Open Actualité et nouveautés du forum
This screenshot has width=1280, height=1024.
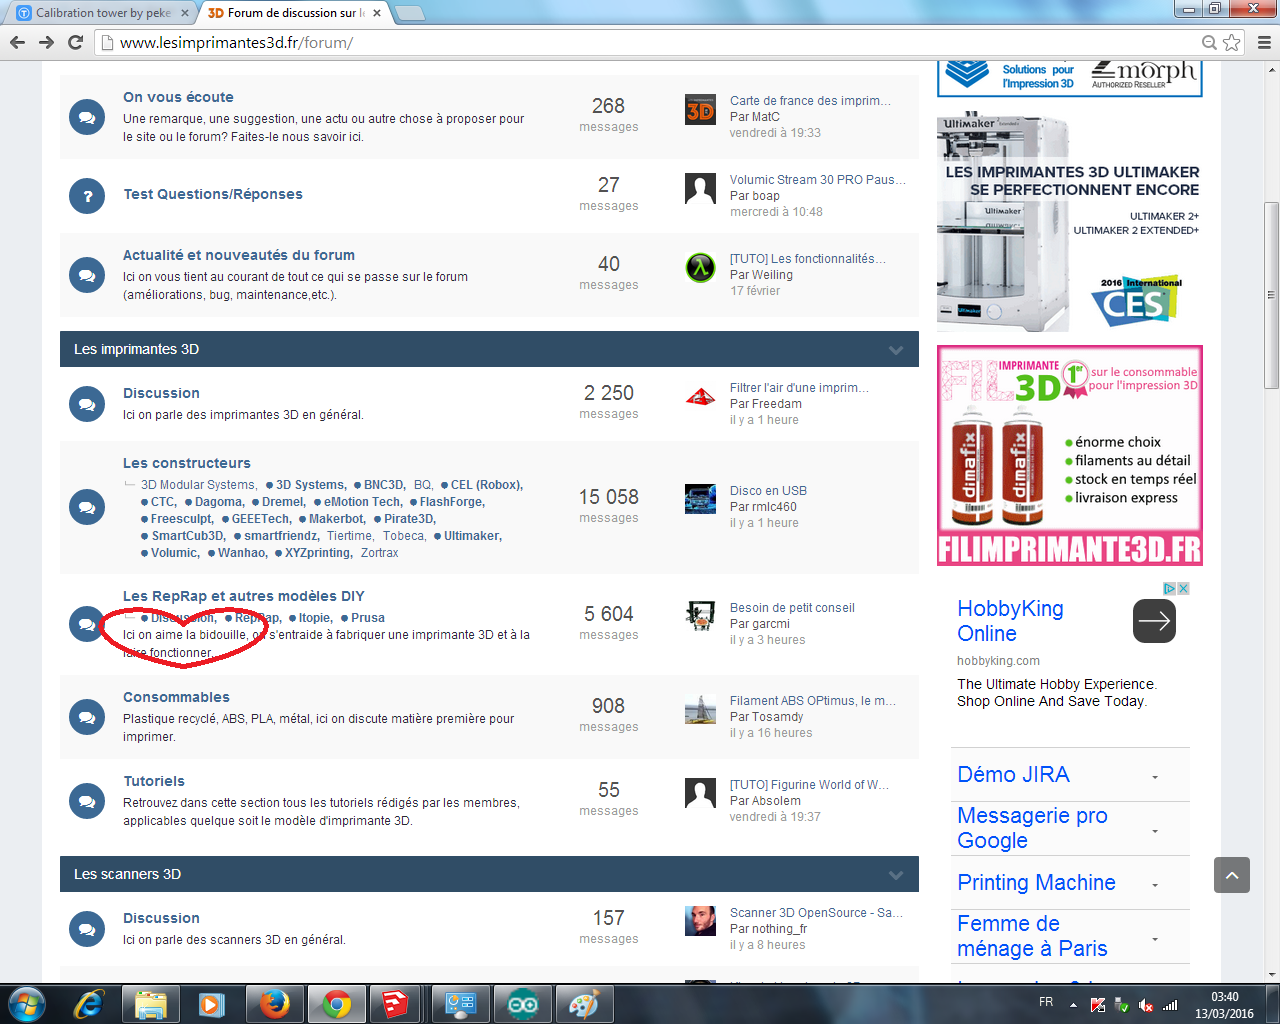click(x=239, y=255)
